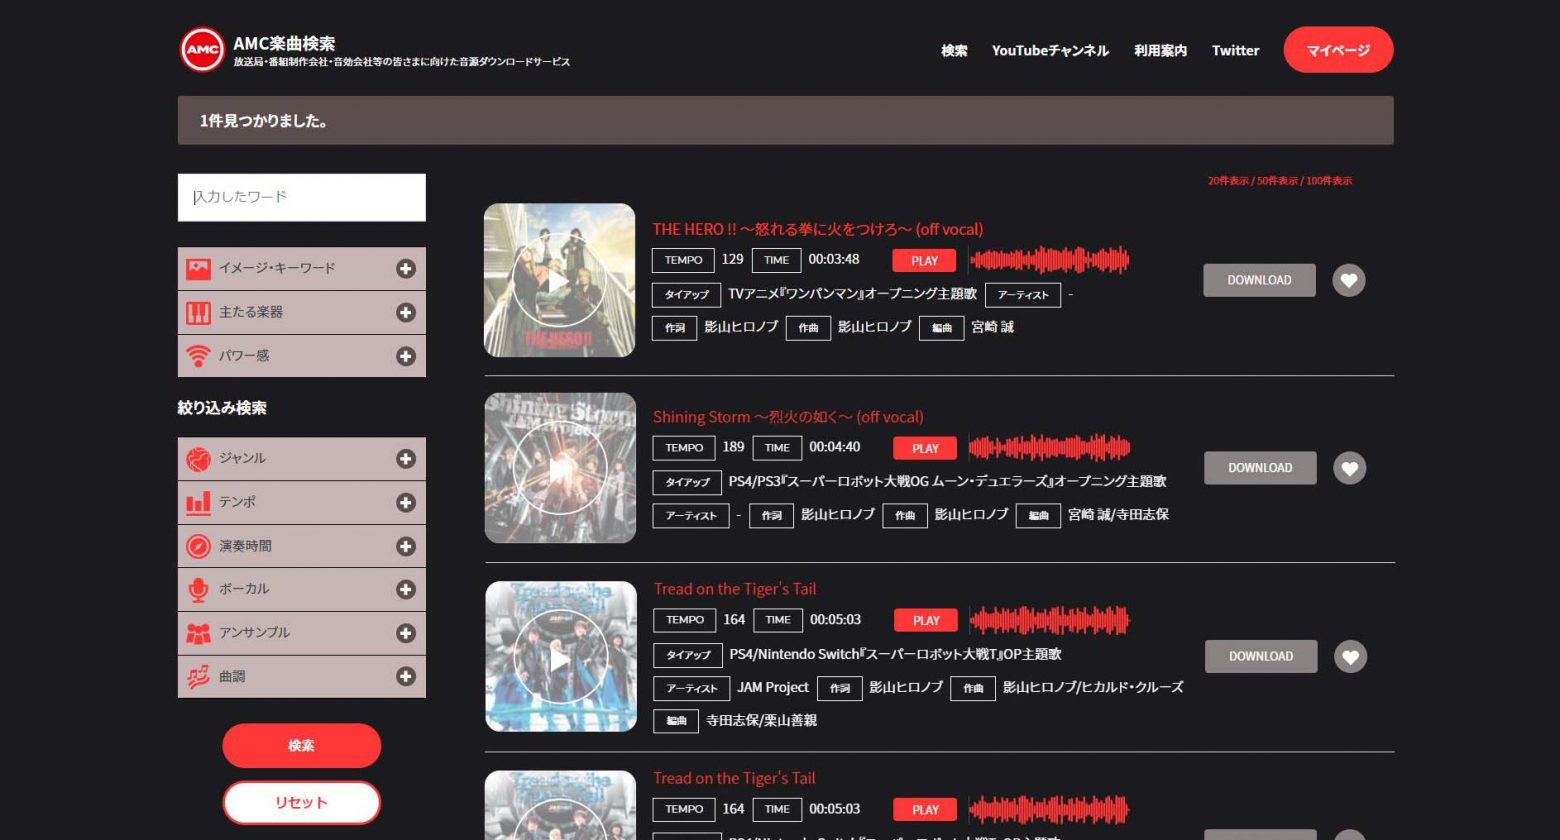Click 1件見つかりました。 result message
The image size is (1560, 840).
click(x=264, y=121)
